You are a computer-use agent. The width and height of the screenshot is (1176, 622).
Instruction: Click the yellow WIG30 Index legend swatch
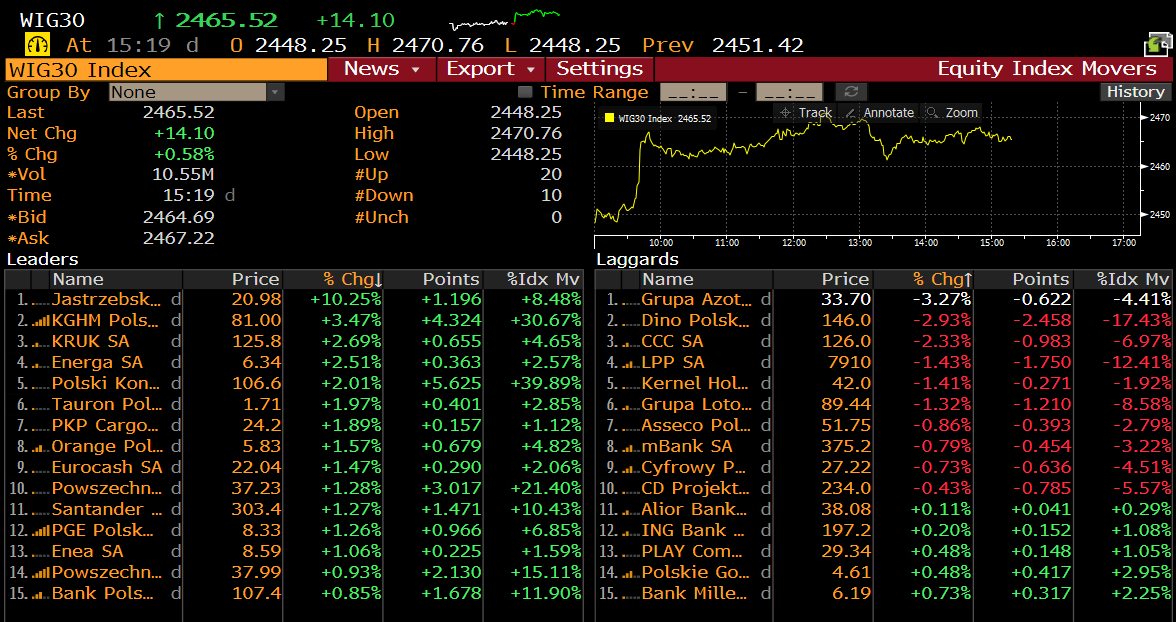pyautogui.click(x=609, y=118)
